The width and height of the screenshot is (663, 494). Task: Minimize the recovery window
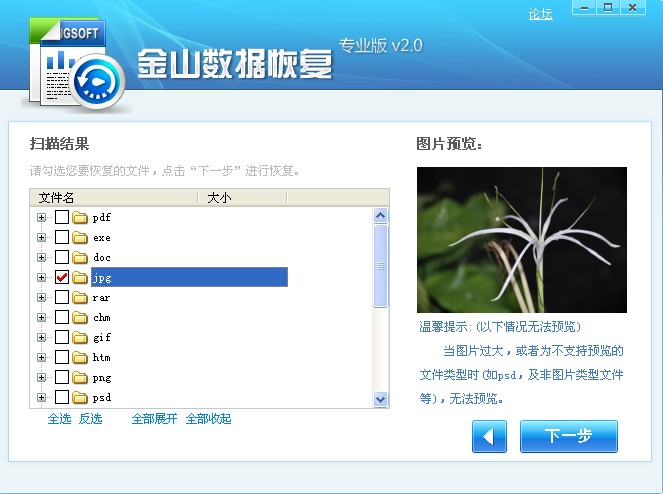[x=584, y=8]
